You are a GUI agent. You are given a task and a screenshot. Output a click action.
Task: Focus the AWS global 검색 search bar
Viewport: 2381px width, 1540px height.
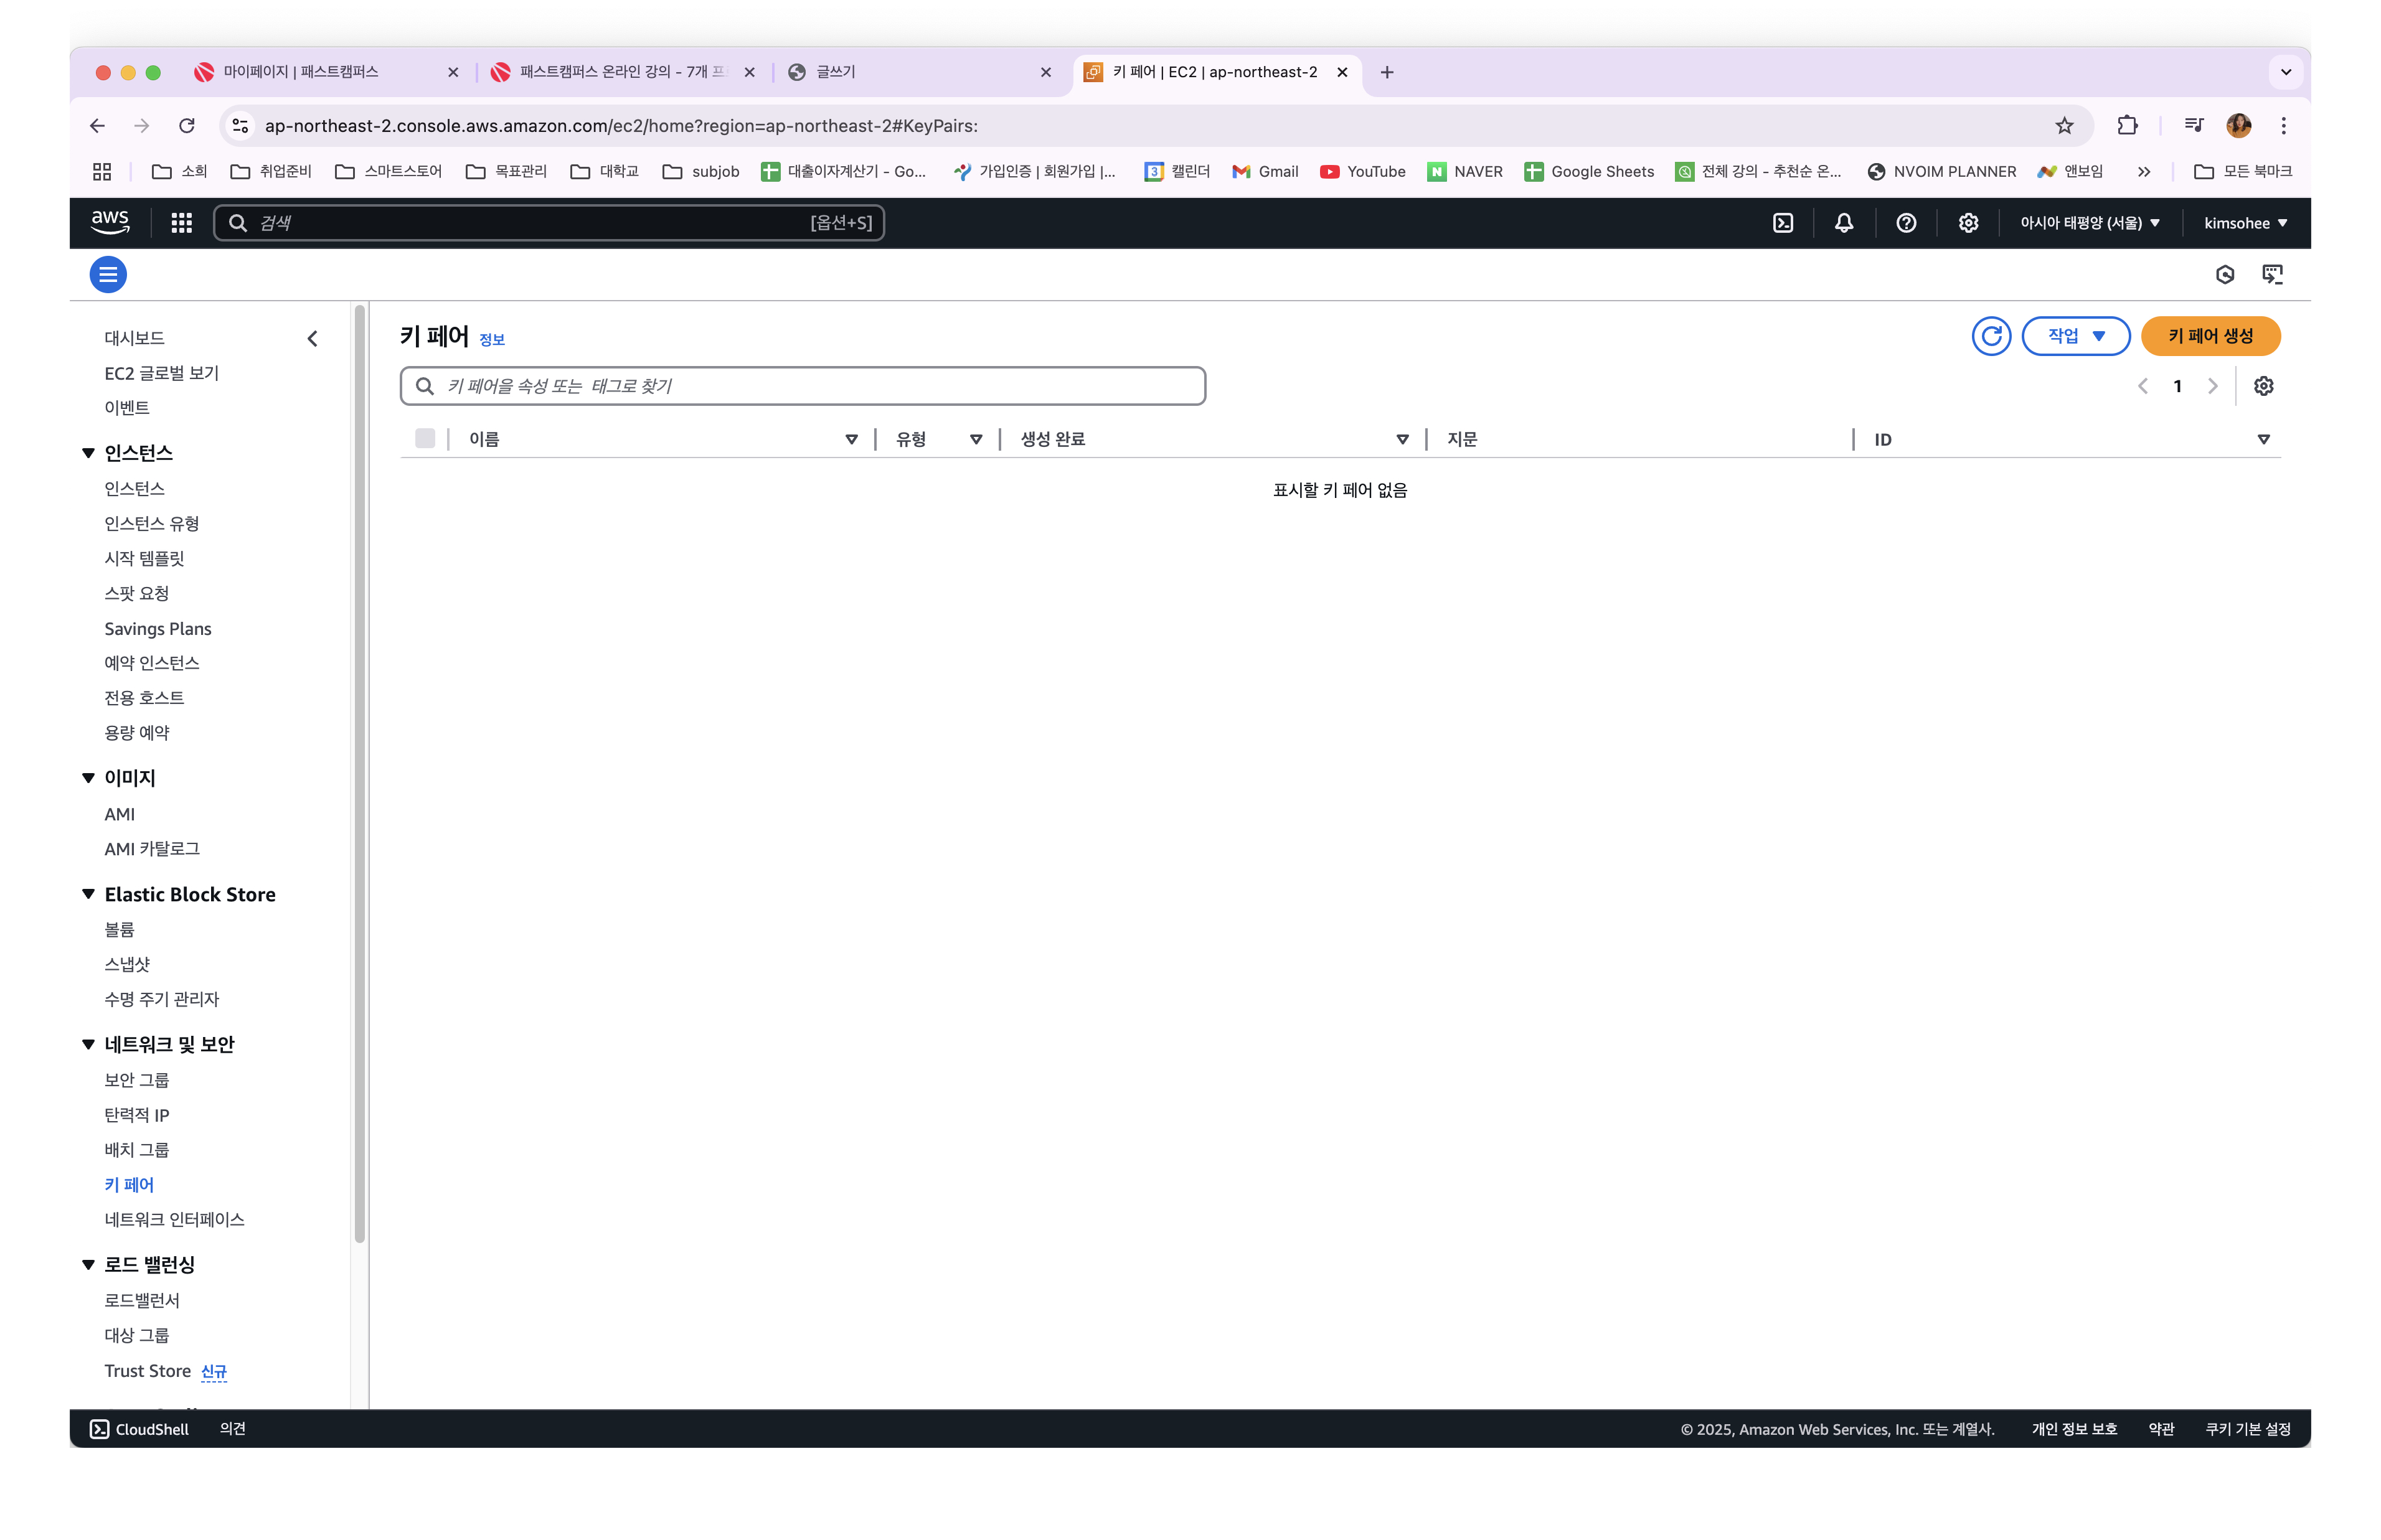[548, 223]
